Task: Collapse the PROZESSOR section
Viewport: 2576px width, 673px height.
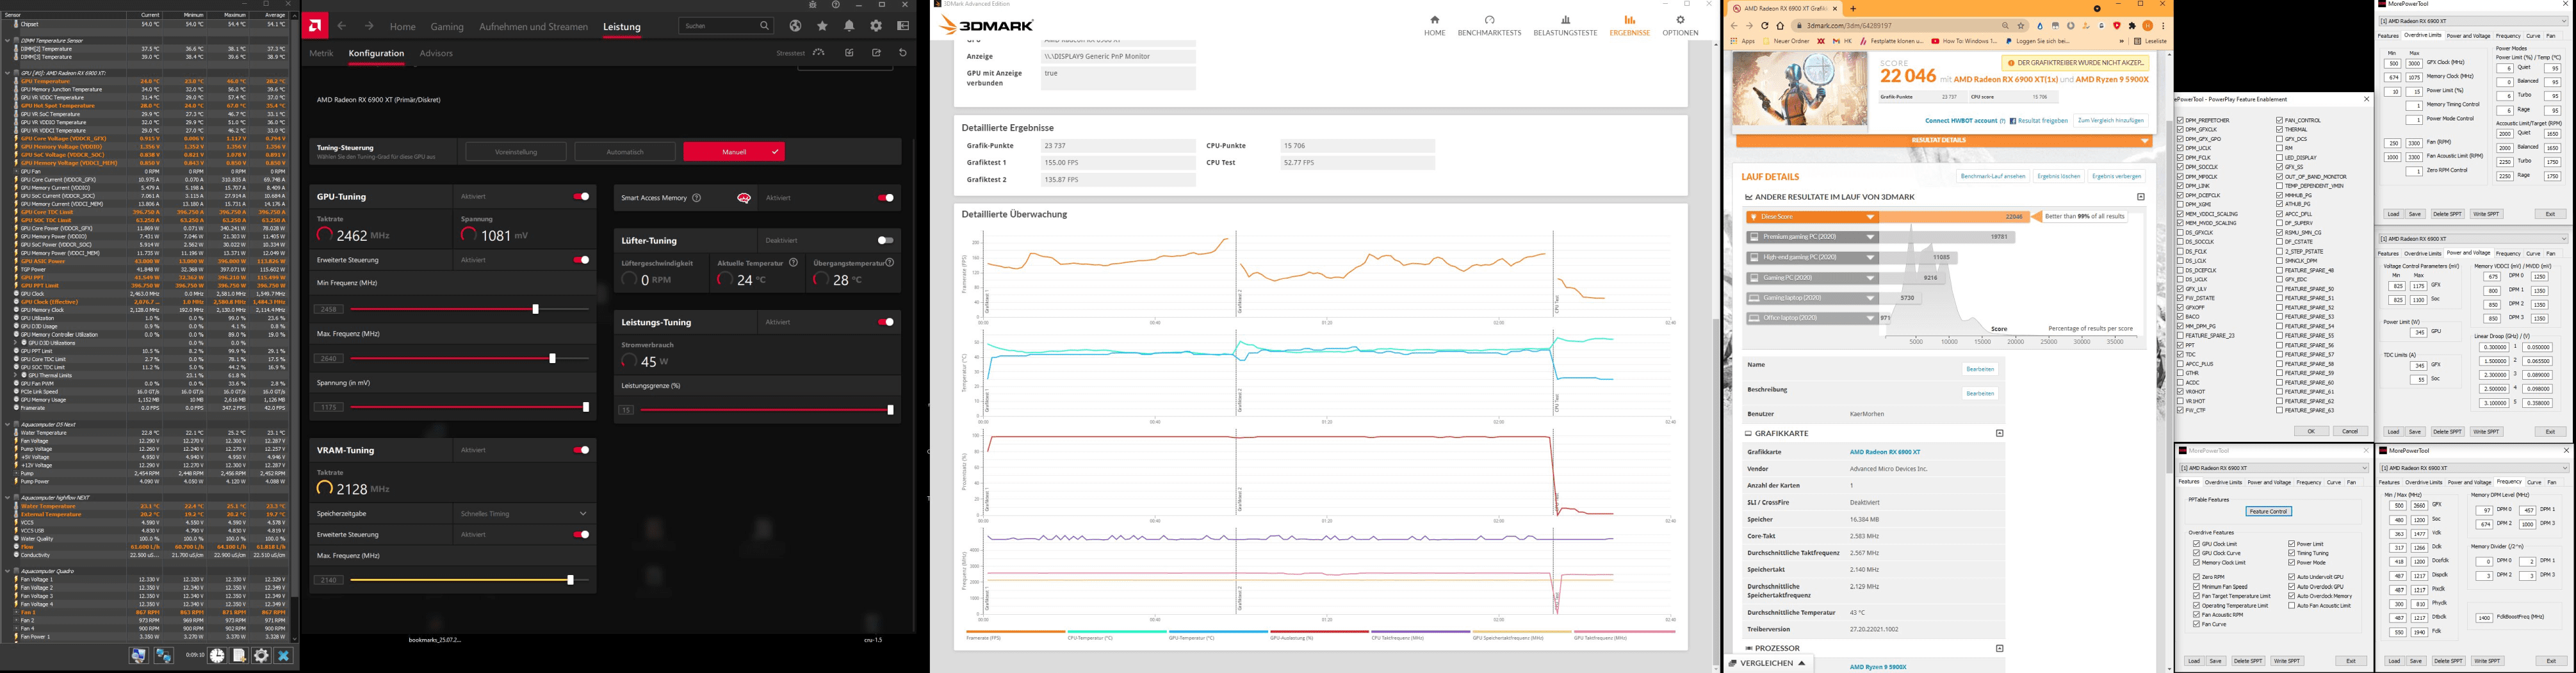Action: (x=2000, y=649)
